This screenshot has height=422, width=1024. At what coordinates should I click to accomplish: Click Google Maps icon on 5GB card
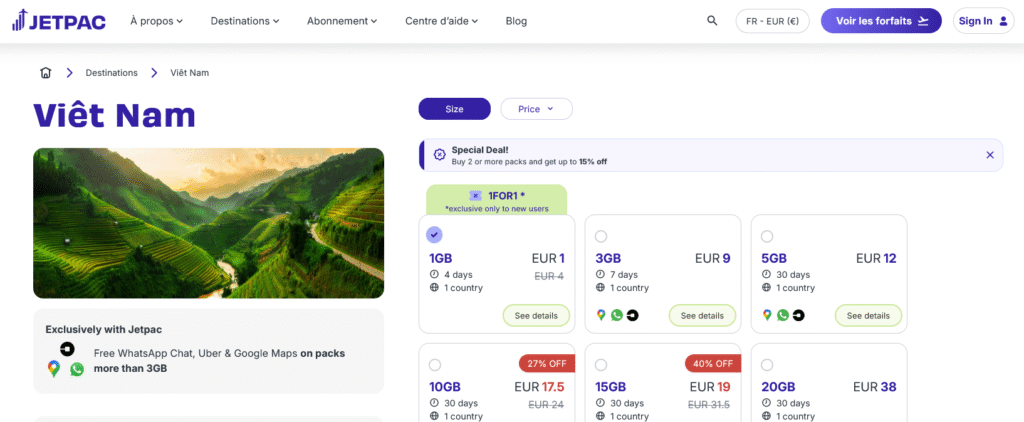pos(767,316)
